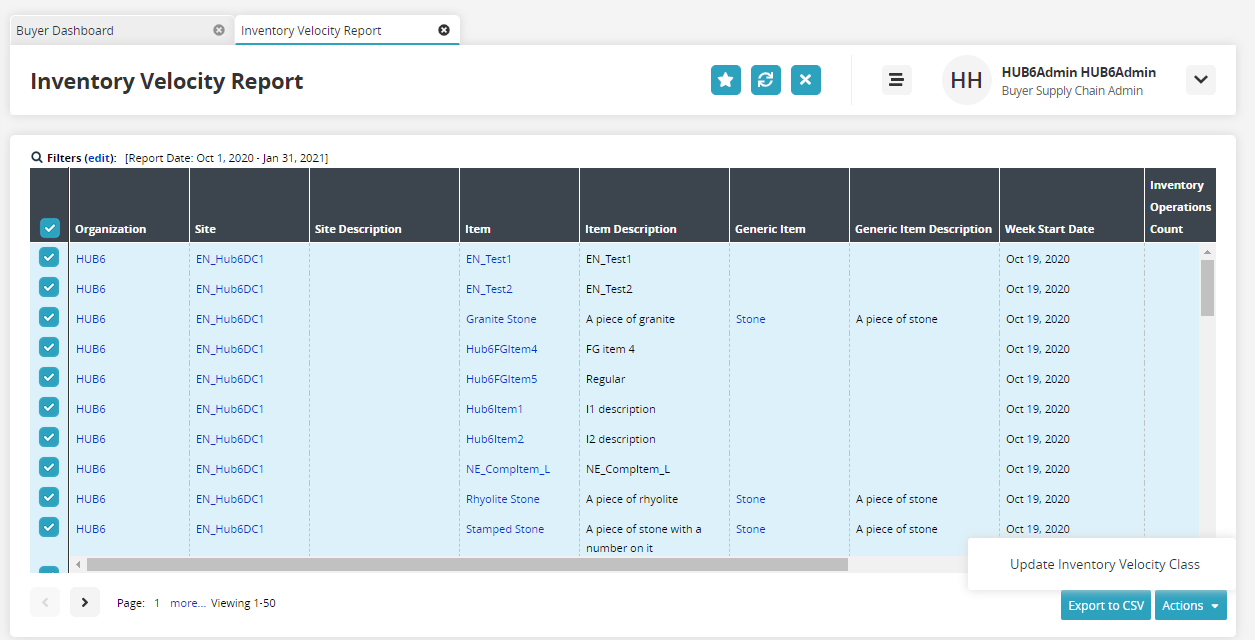Close the Inventory Velocity Report tab
This screenshot has width=1255, height=640.
pos(444,30)
